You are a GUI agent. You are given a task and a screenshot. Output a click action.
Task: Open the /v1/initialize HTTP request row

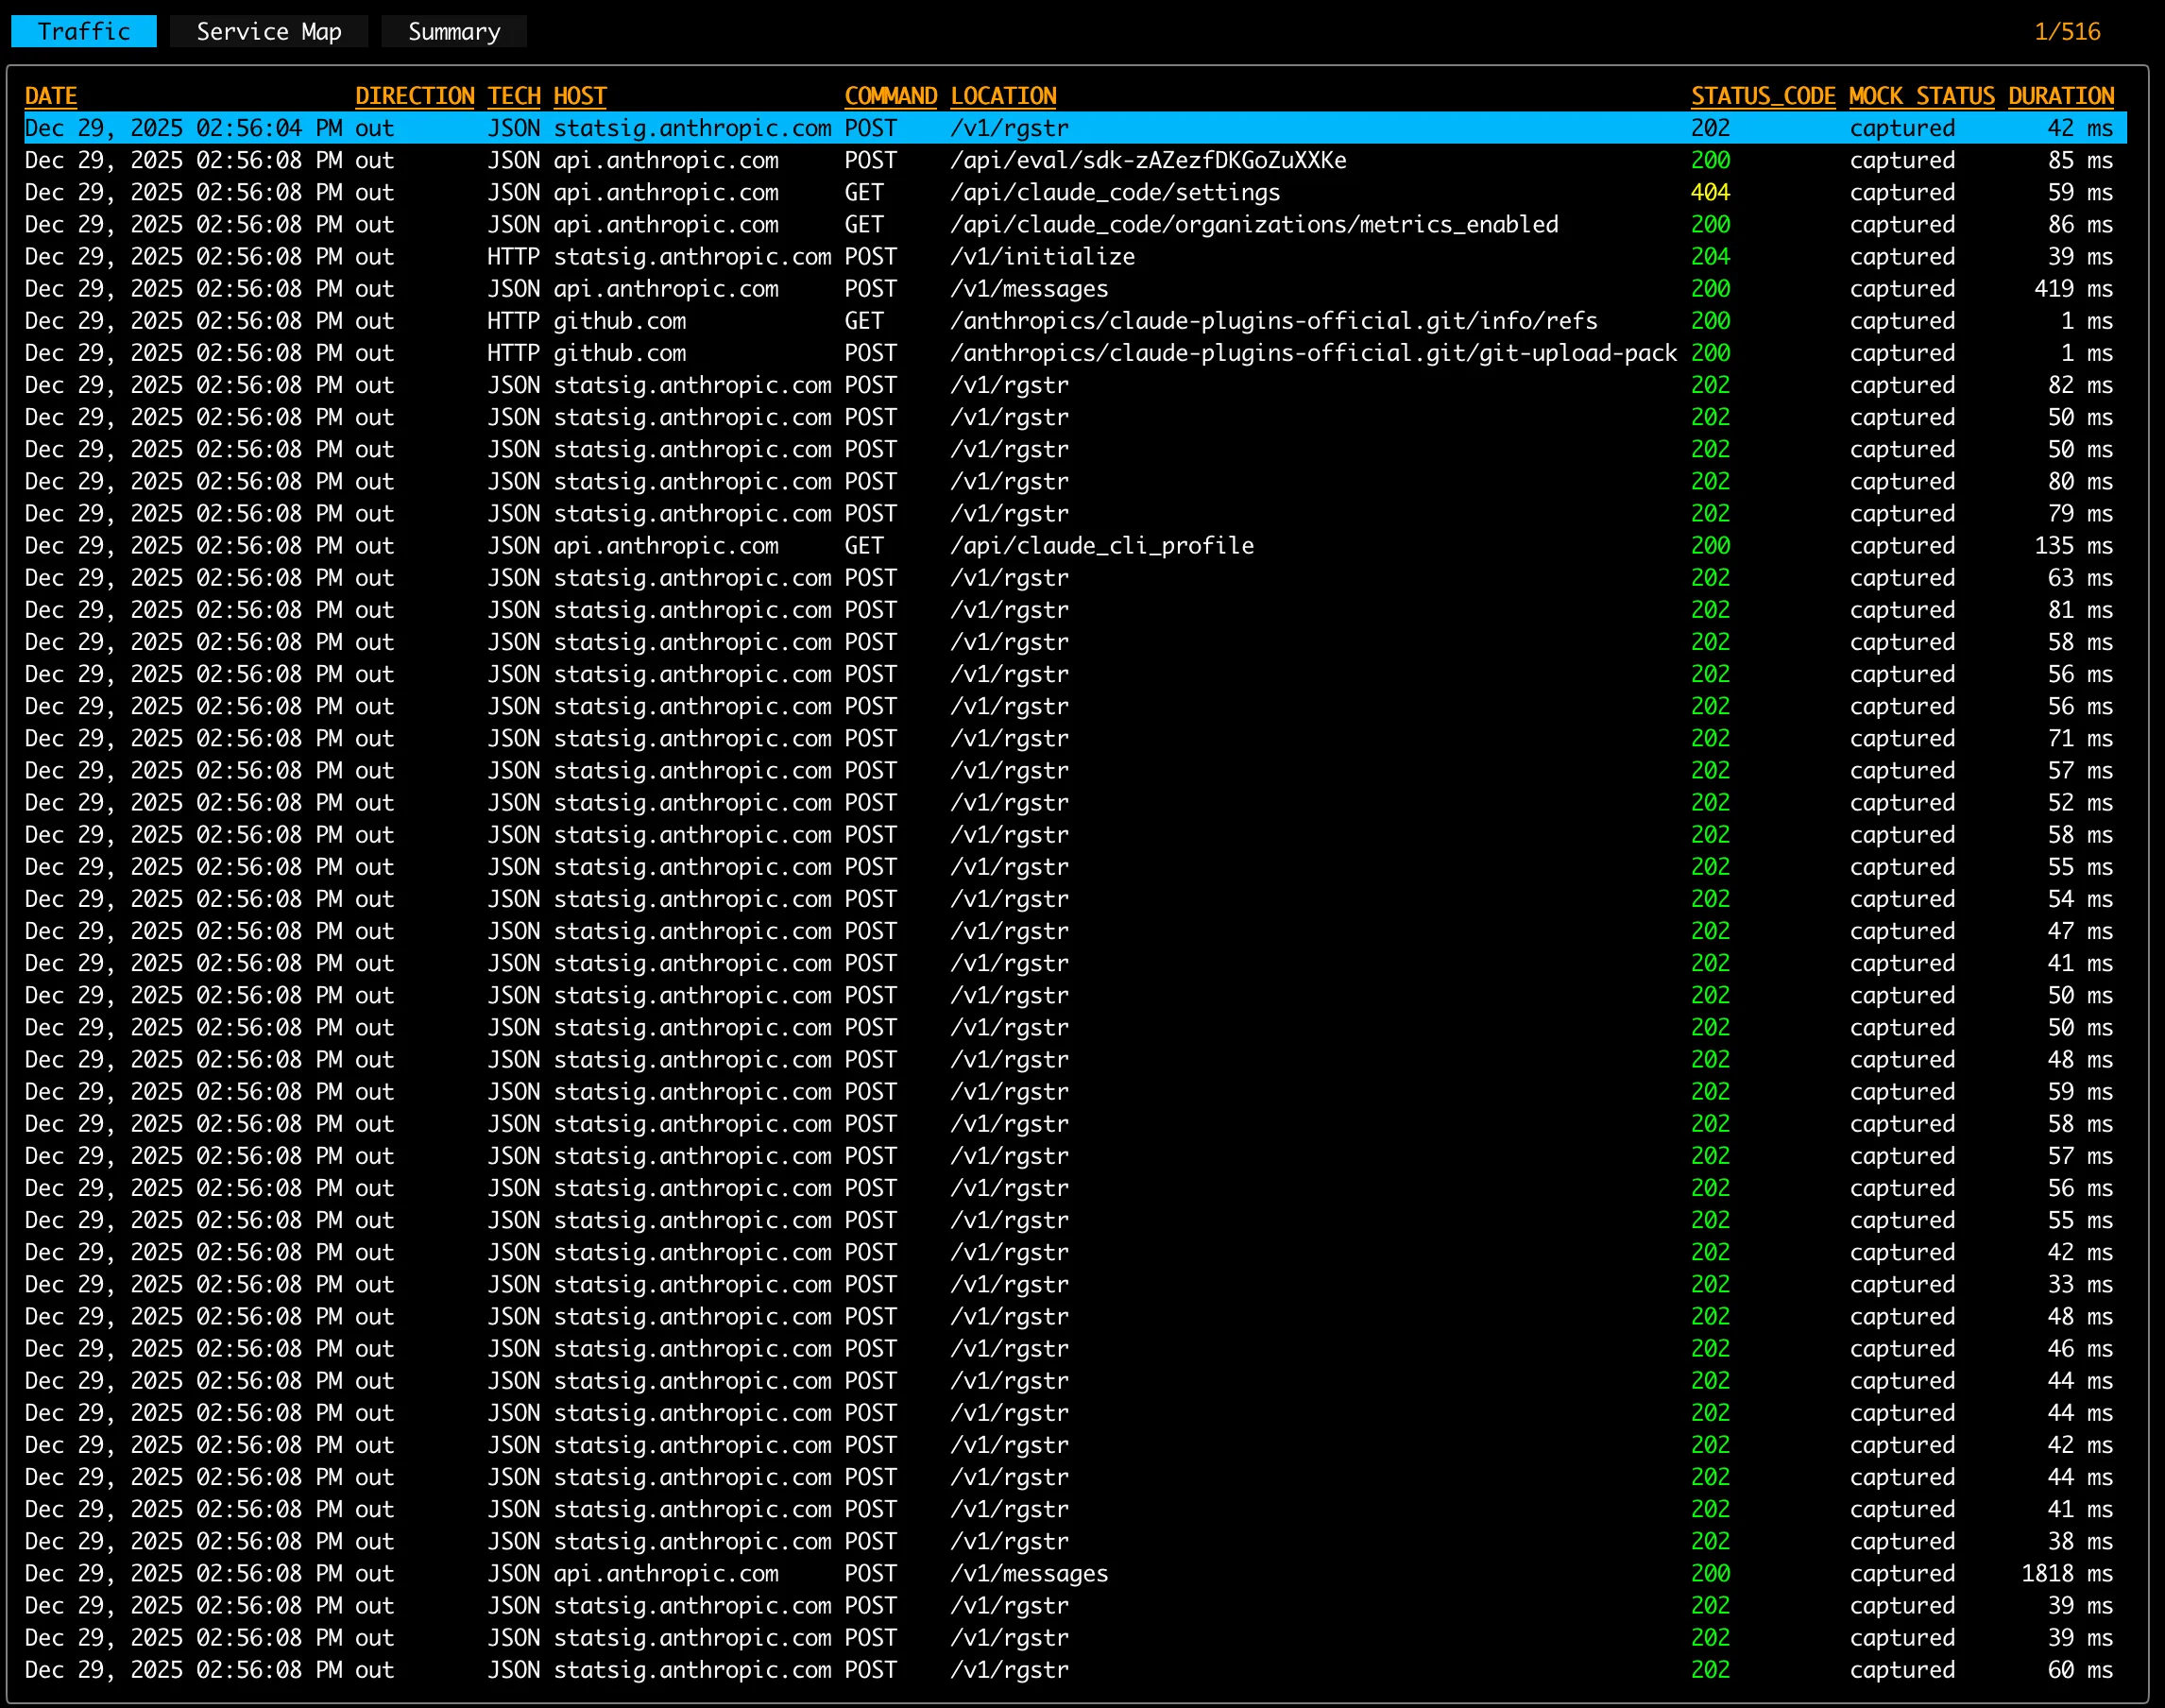click(x=1000, y=256)
